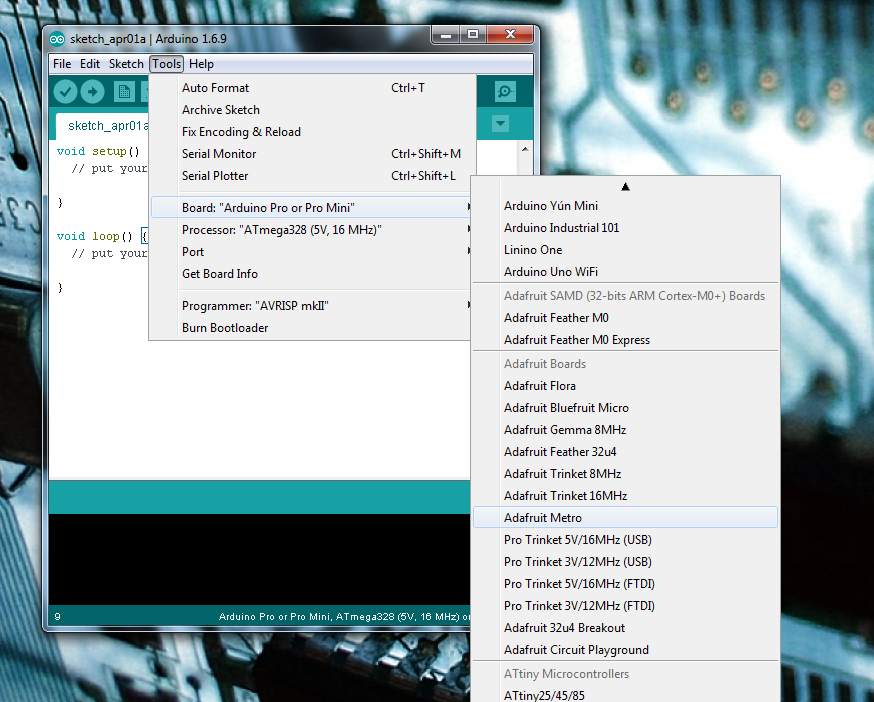Maximize the Arduino window
Screen dimensions: 874x702
473,35
